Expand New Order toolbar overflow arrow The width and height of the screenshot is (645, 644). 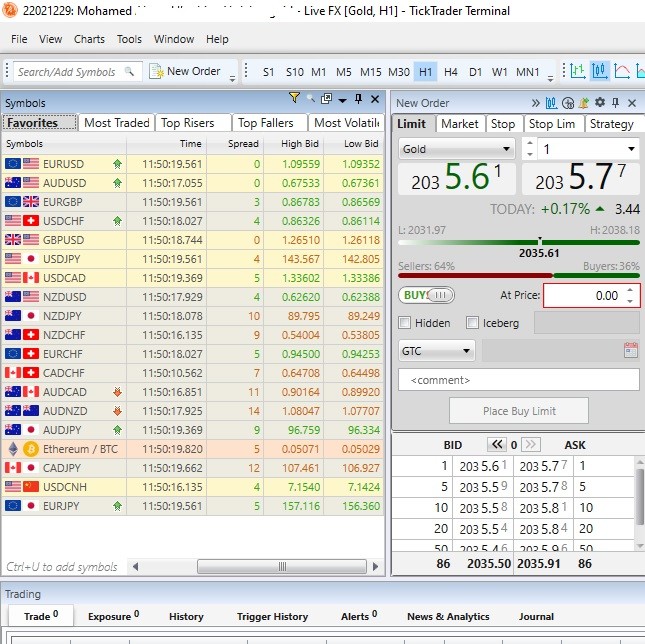(232, 79)
